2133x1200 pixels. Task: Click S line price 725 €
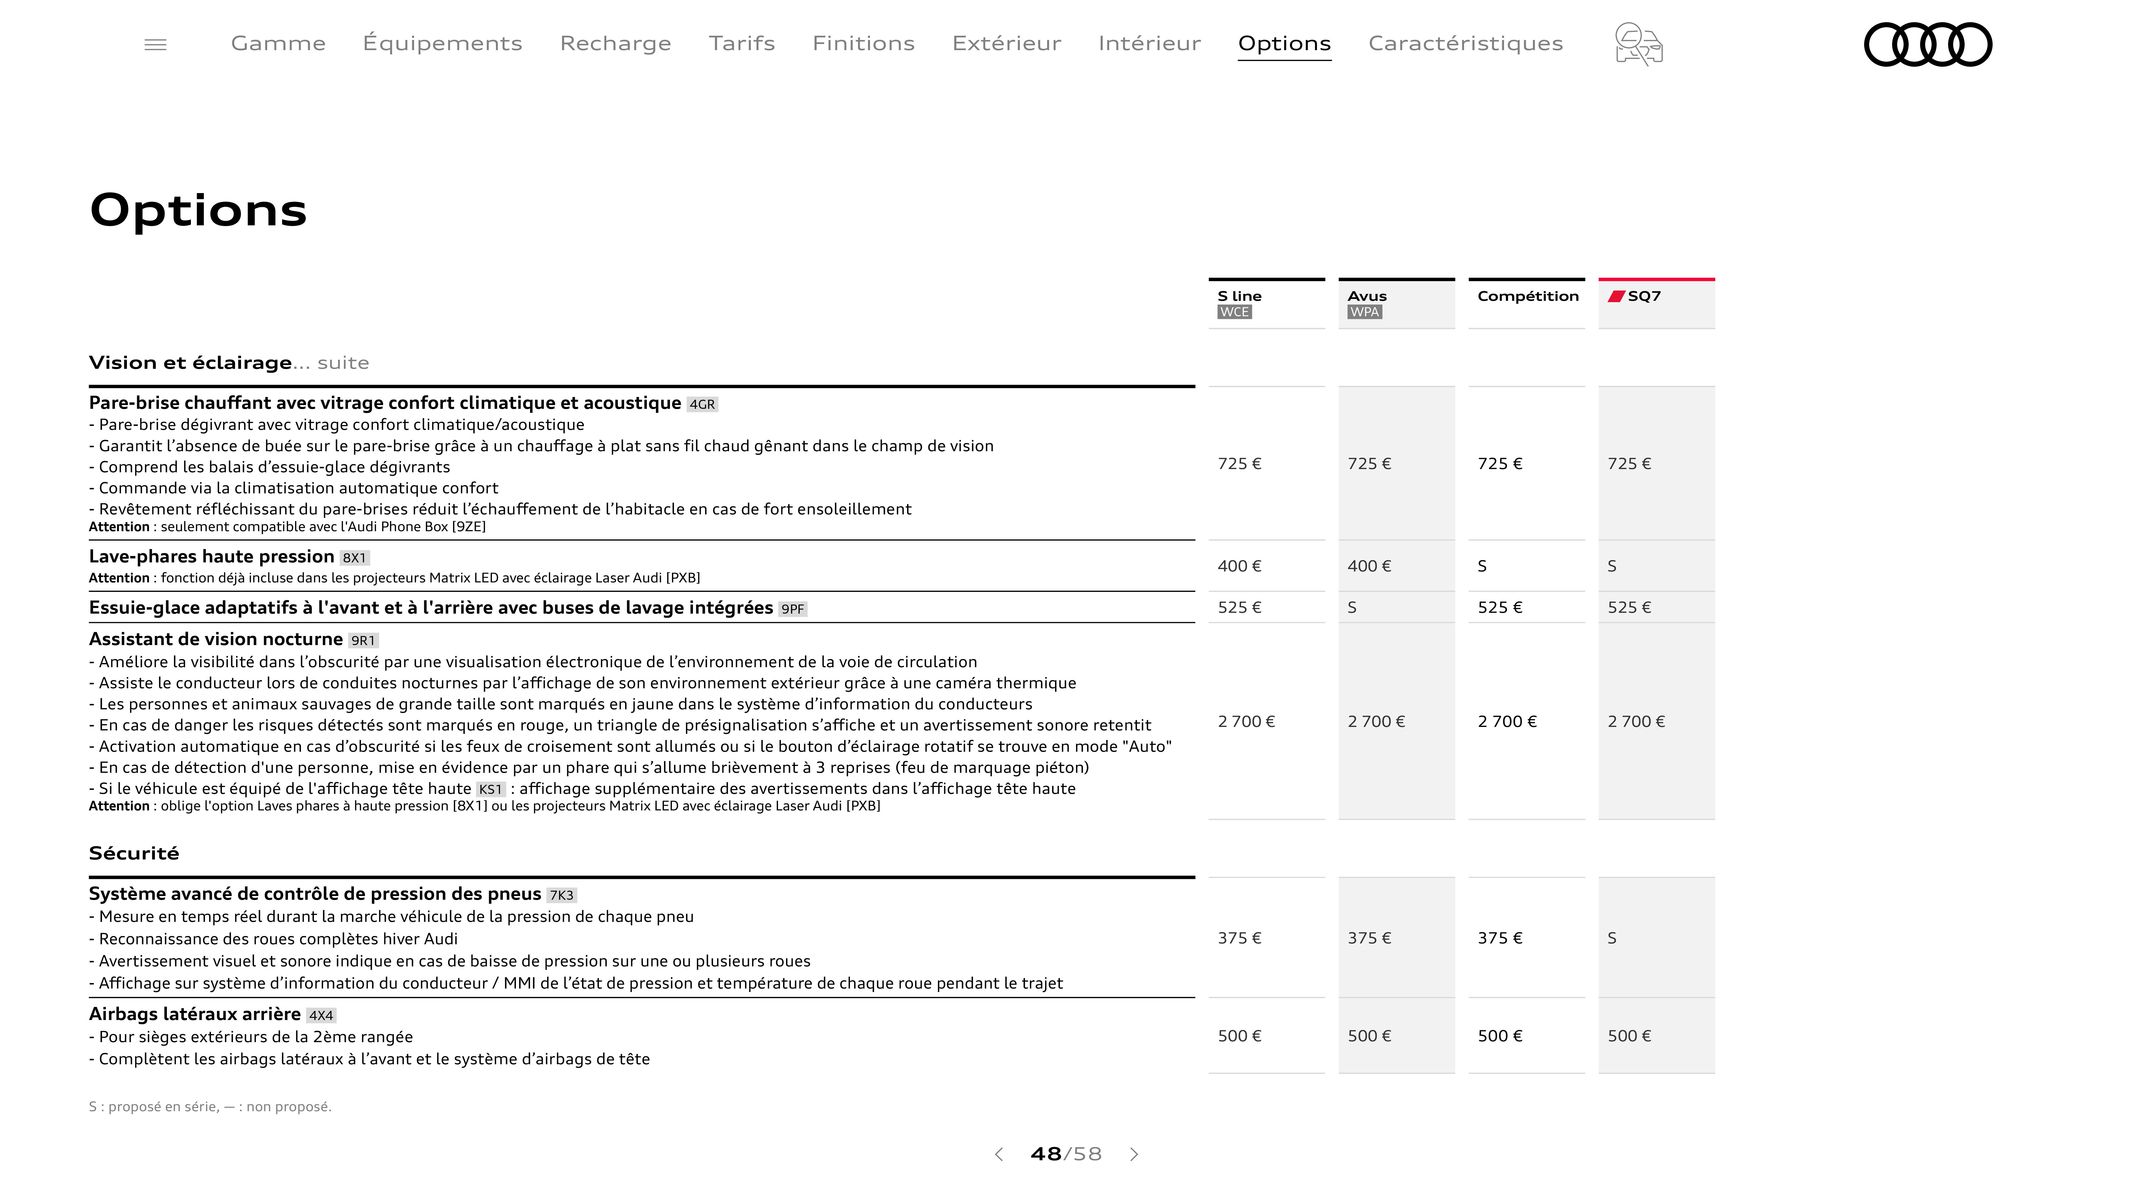[1240, 464]
